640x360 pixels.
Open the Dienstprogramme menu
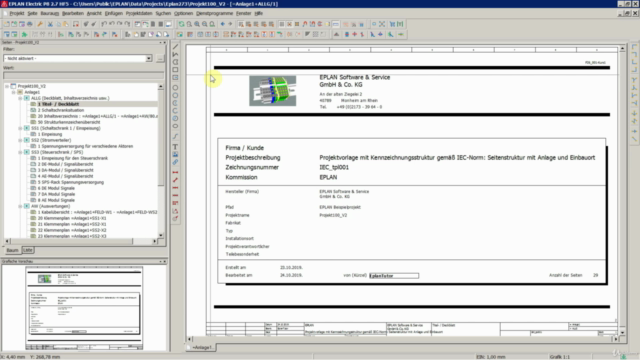point(214,13)
